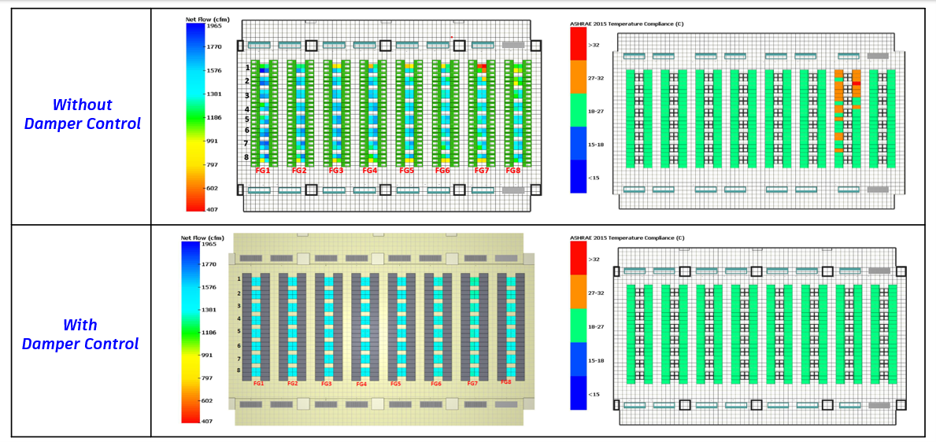Click the 797 value on without-damper flow legend
The width and height of the screenshot is (936, 442).
[213, 164]
